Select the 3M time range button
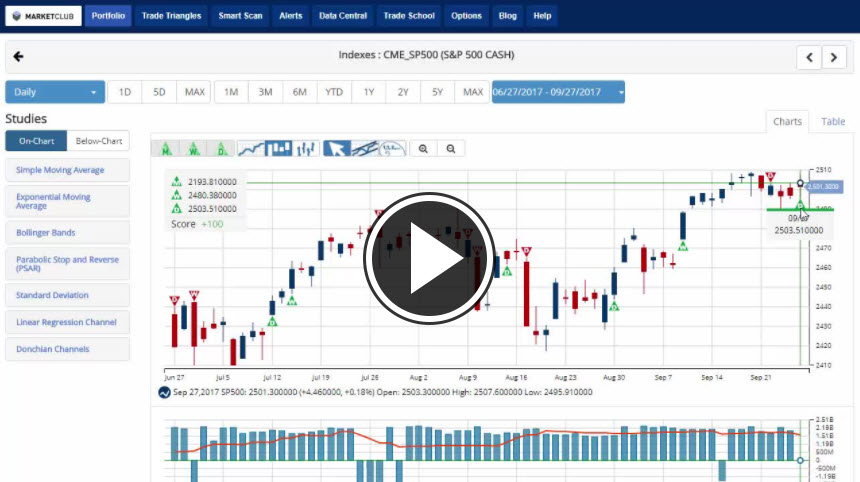The width and height of the screenshot is (860, 482). pos(265,92)
